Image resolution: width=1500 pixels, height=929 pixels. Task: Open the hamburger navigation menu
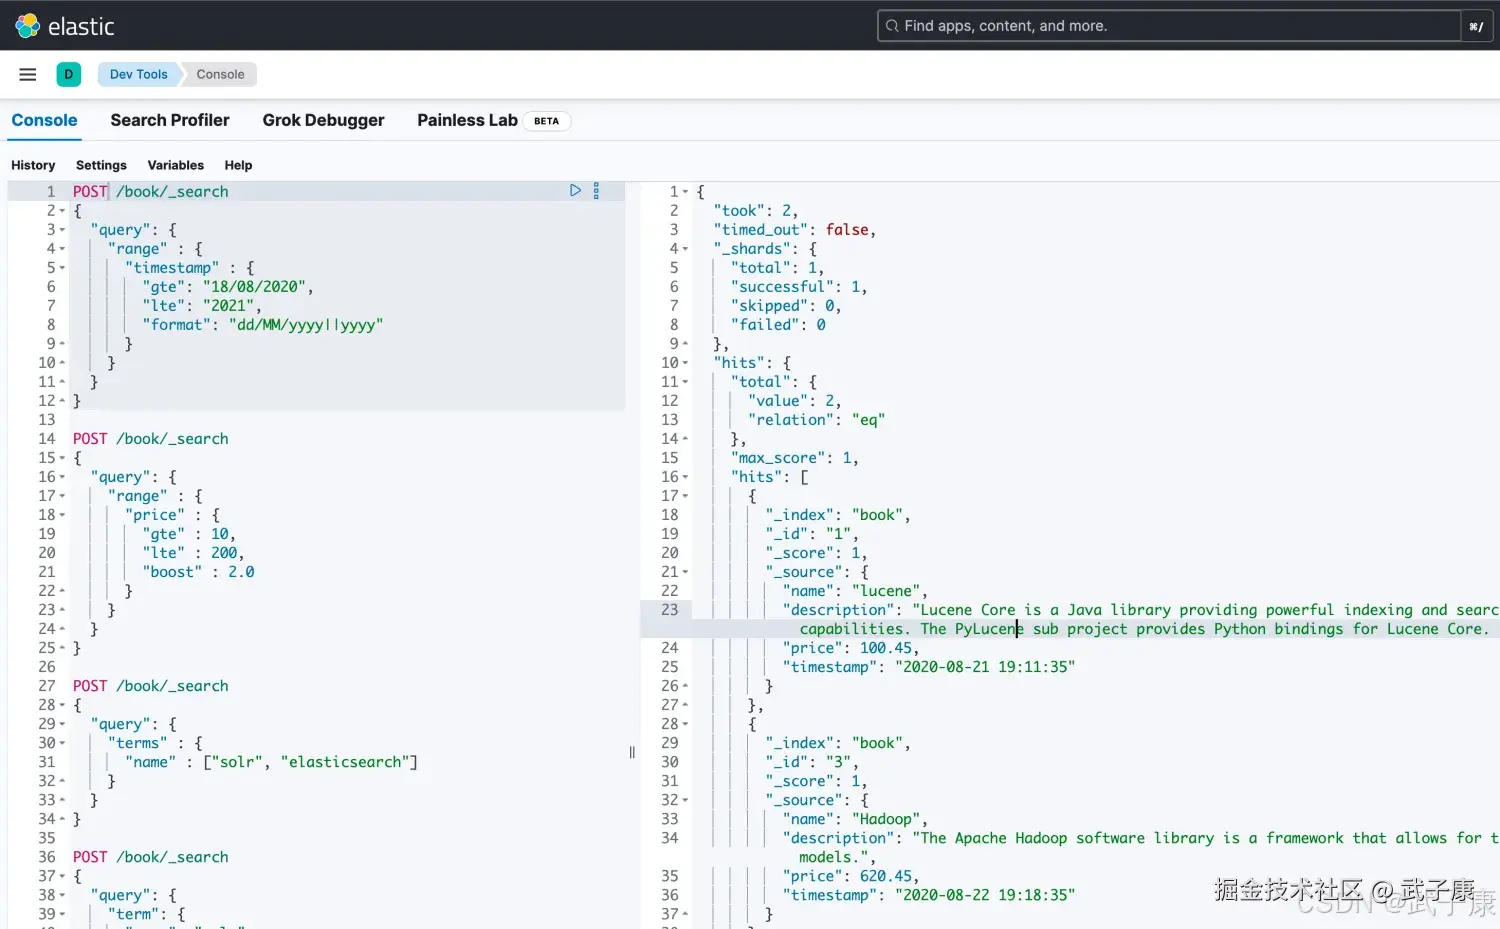(x=28, y=74)
